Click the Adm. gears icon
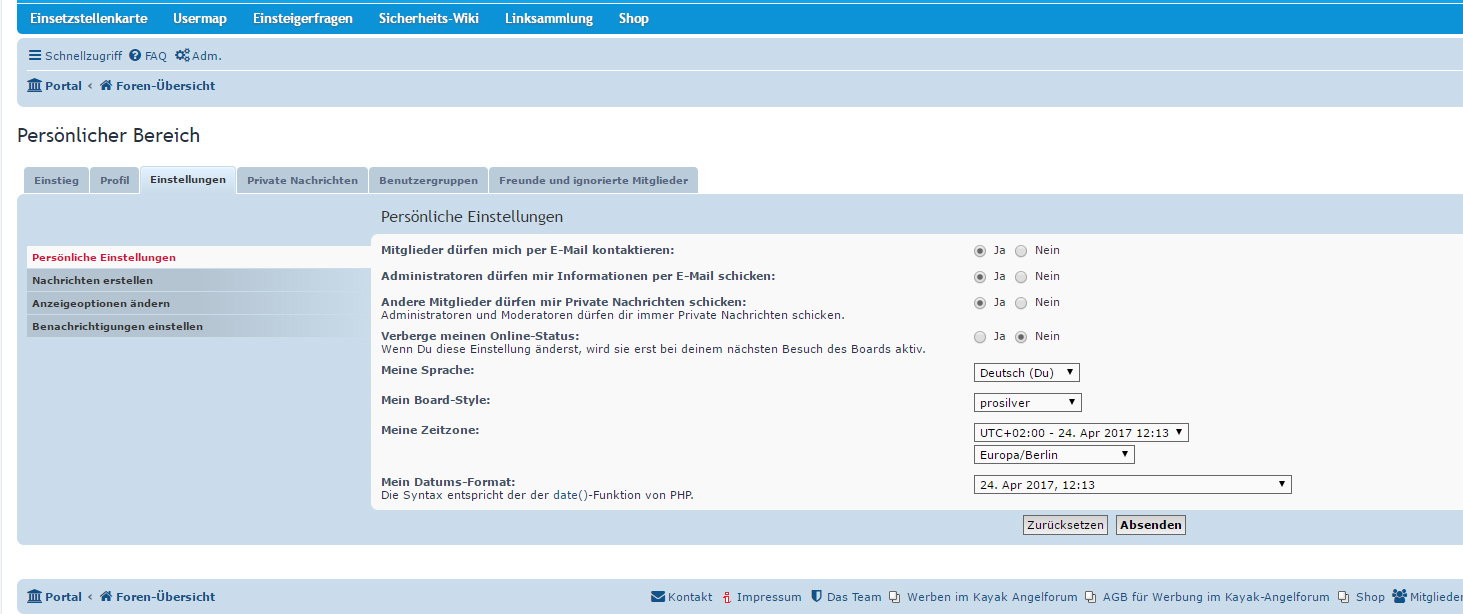The height and width of the screenshot is (614, 1463). (182, 56)
